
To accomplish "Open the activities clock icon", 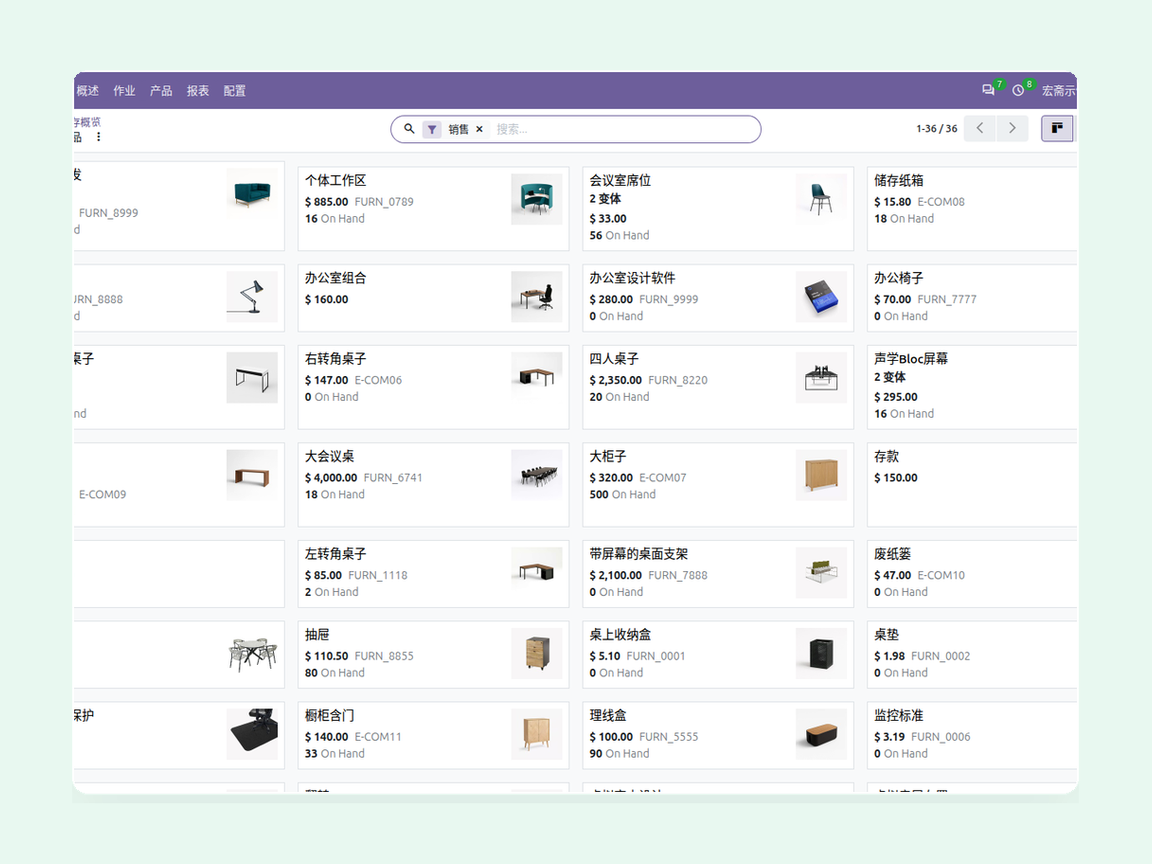I will 1018,90.
